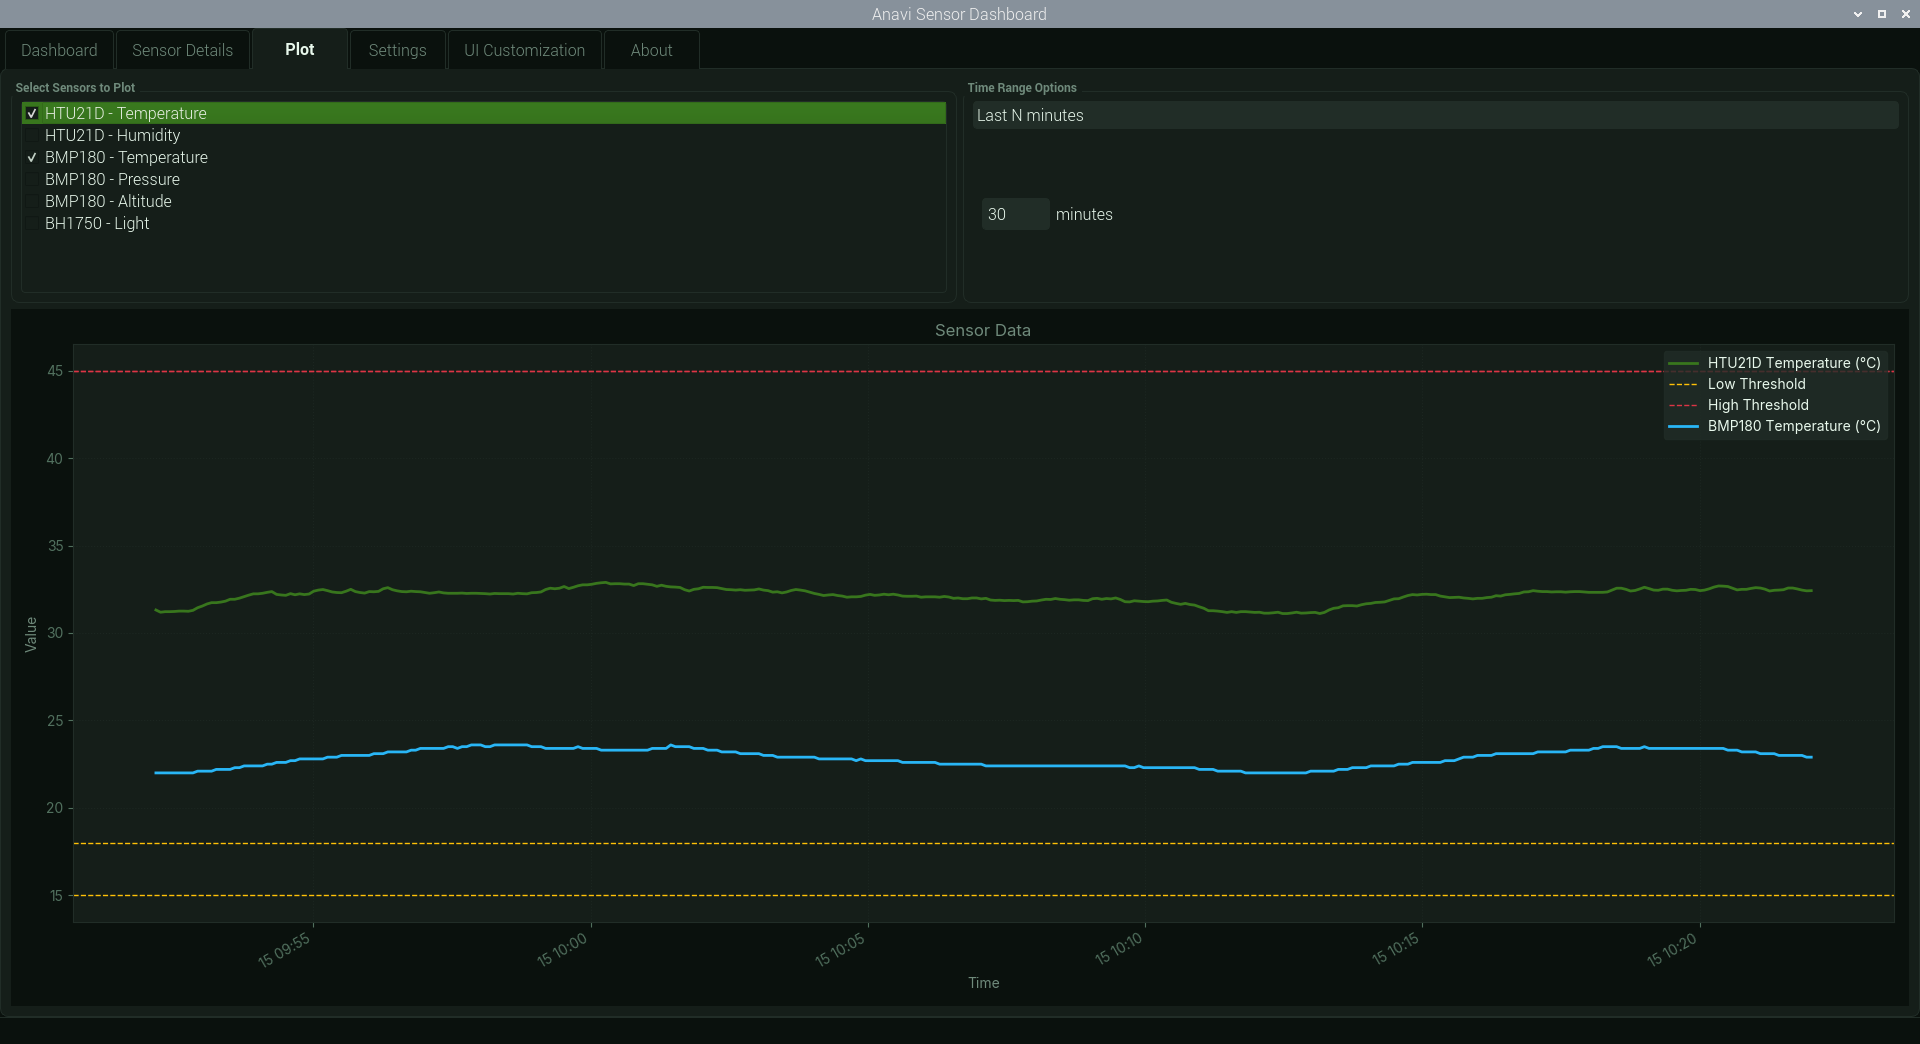The image size is (1920, 1044).
Task: Open the About tab
Action: [651, 50]
